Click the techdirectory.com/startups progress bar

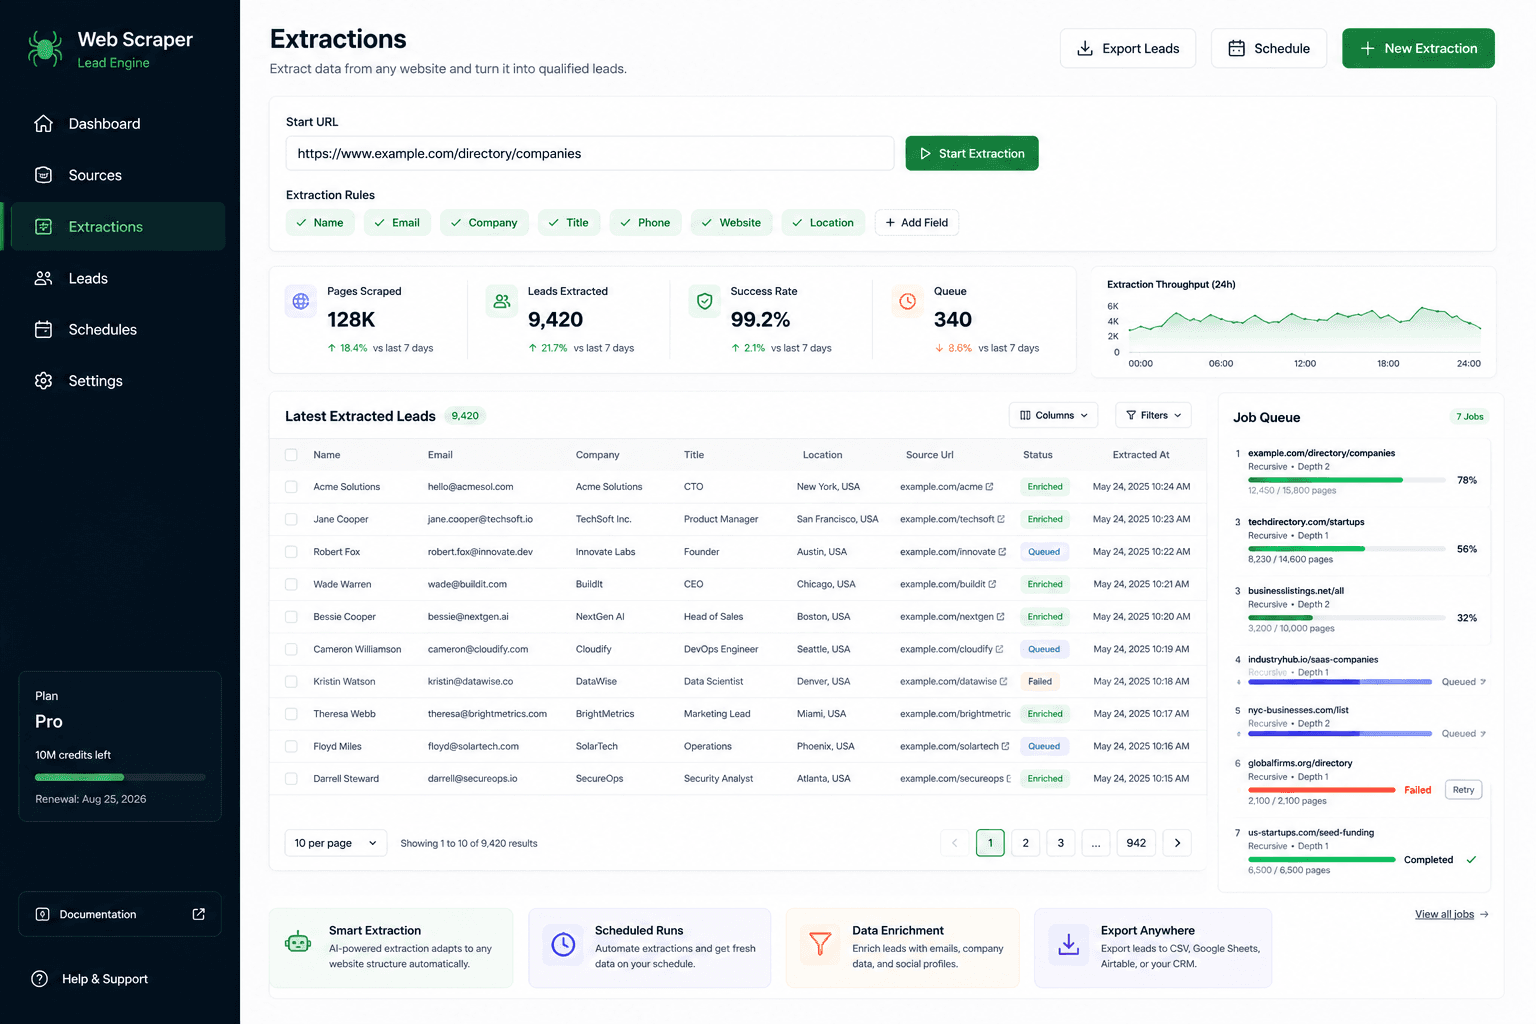[1347, 549]
